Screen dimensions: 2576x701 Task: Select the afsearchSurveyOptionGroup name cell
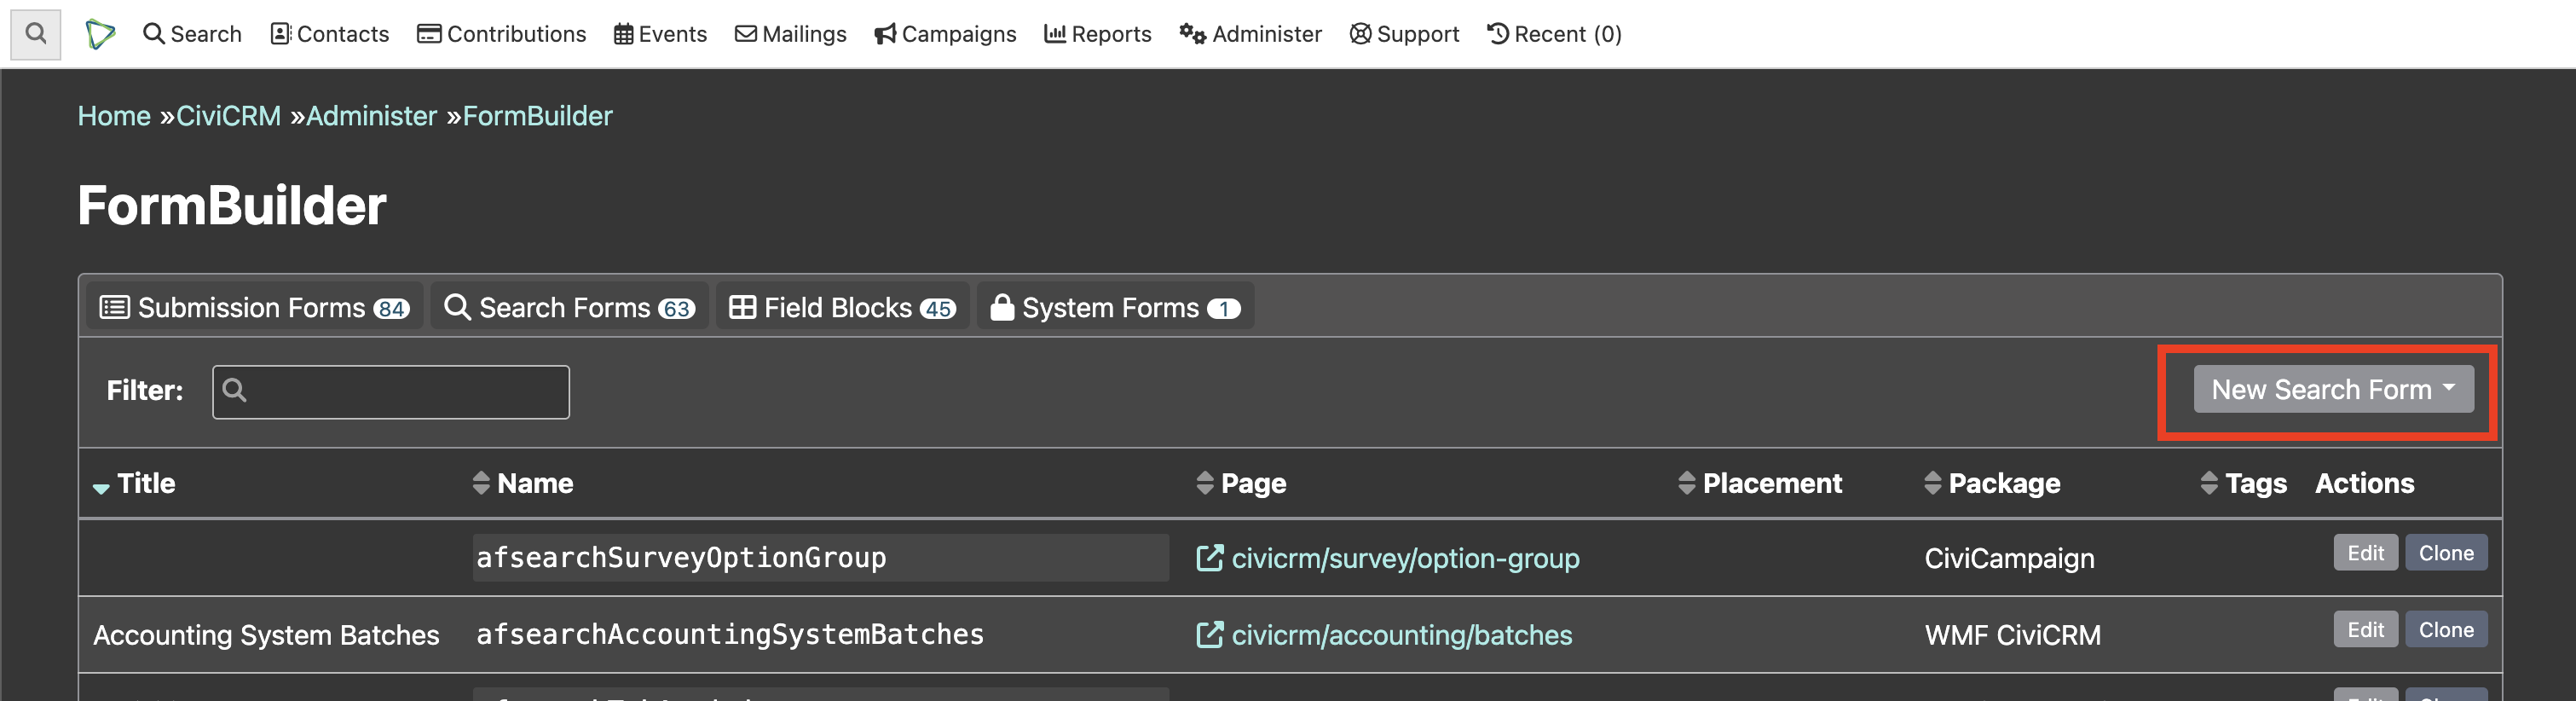pyautogui.click(x=821, y=558)
